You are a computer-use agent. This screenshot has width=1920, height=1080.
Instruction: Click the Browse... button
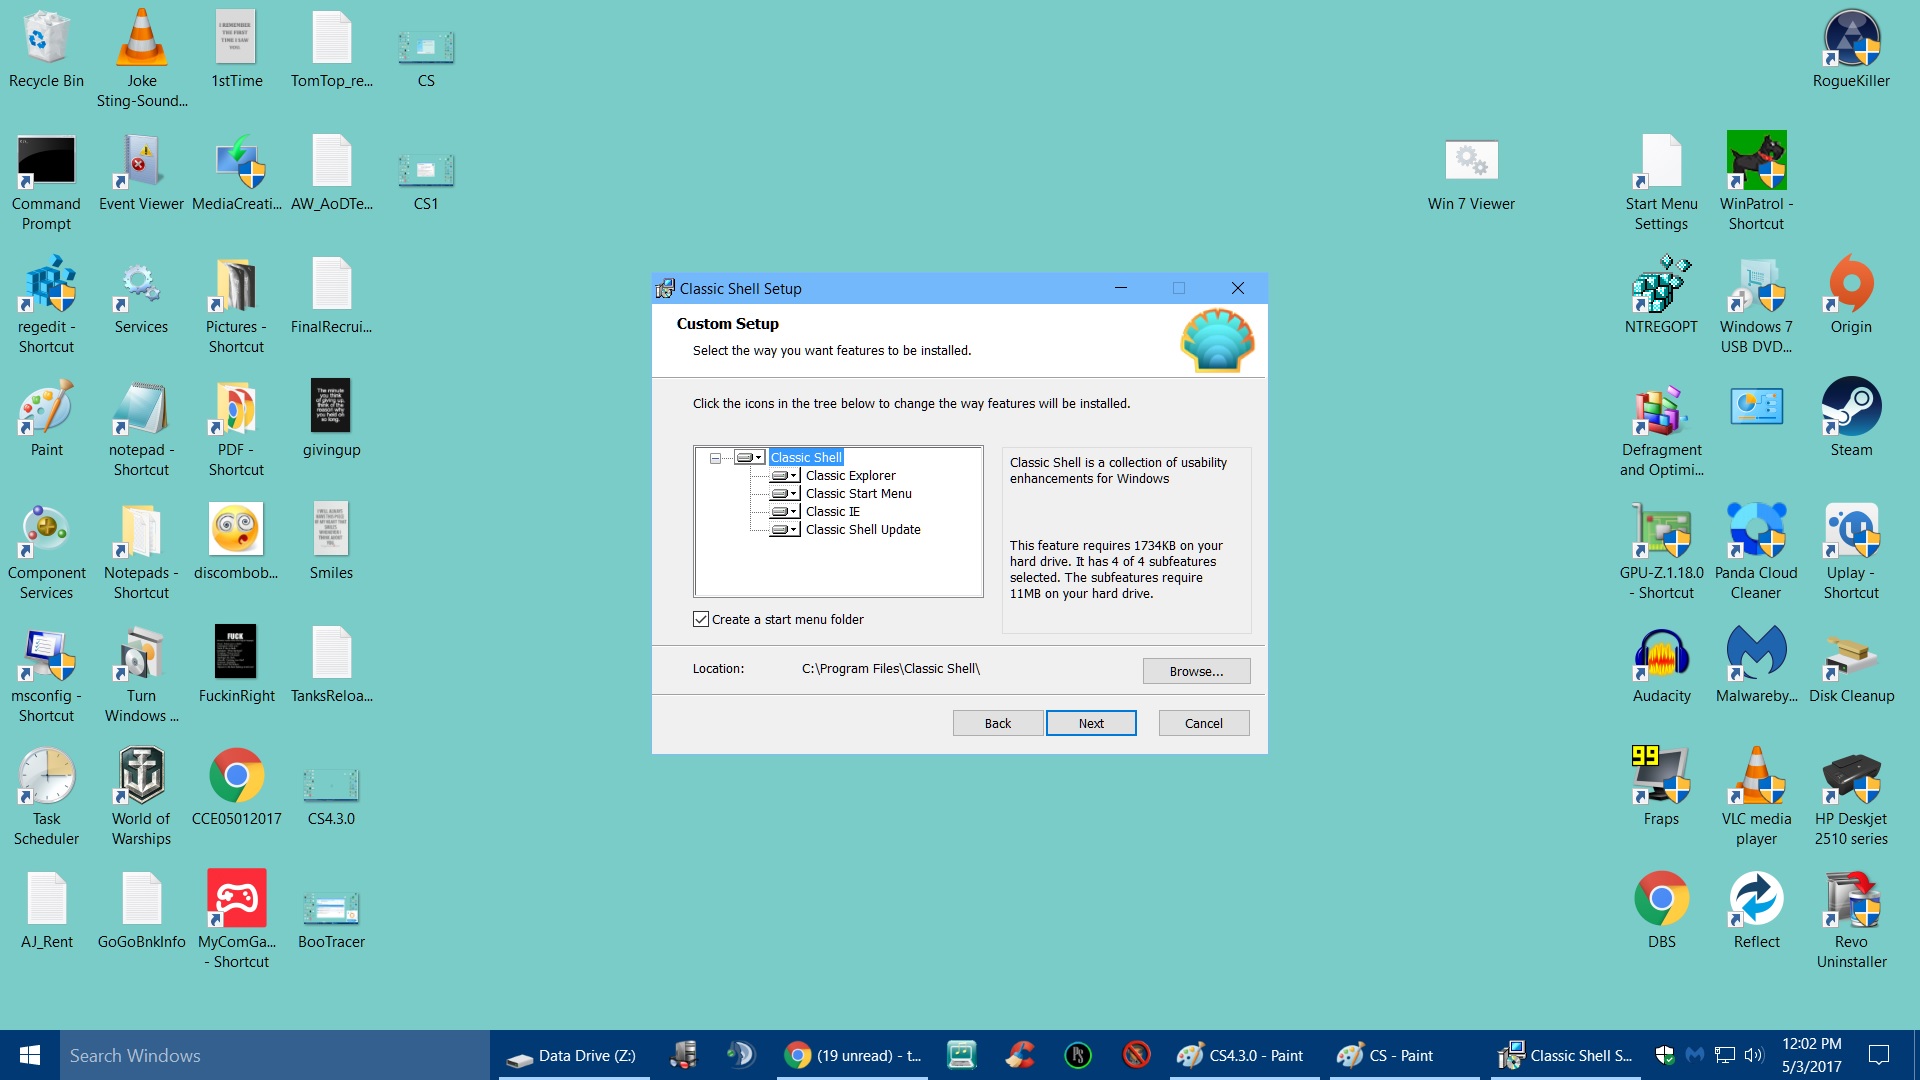click(1196, 671)
